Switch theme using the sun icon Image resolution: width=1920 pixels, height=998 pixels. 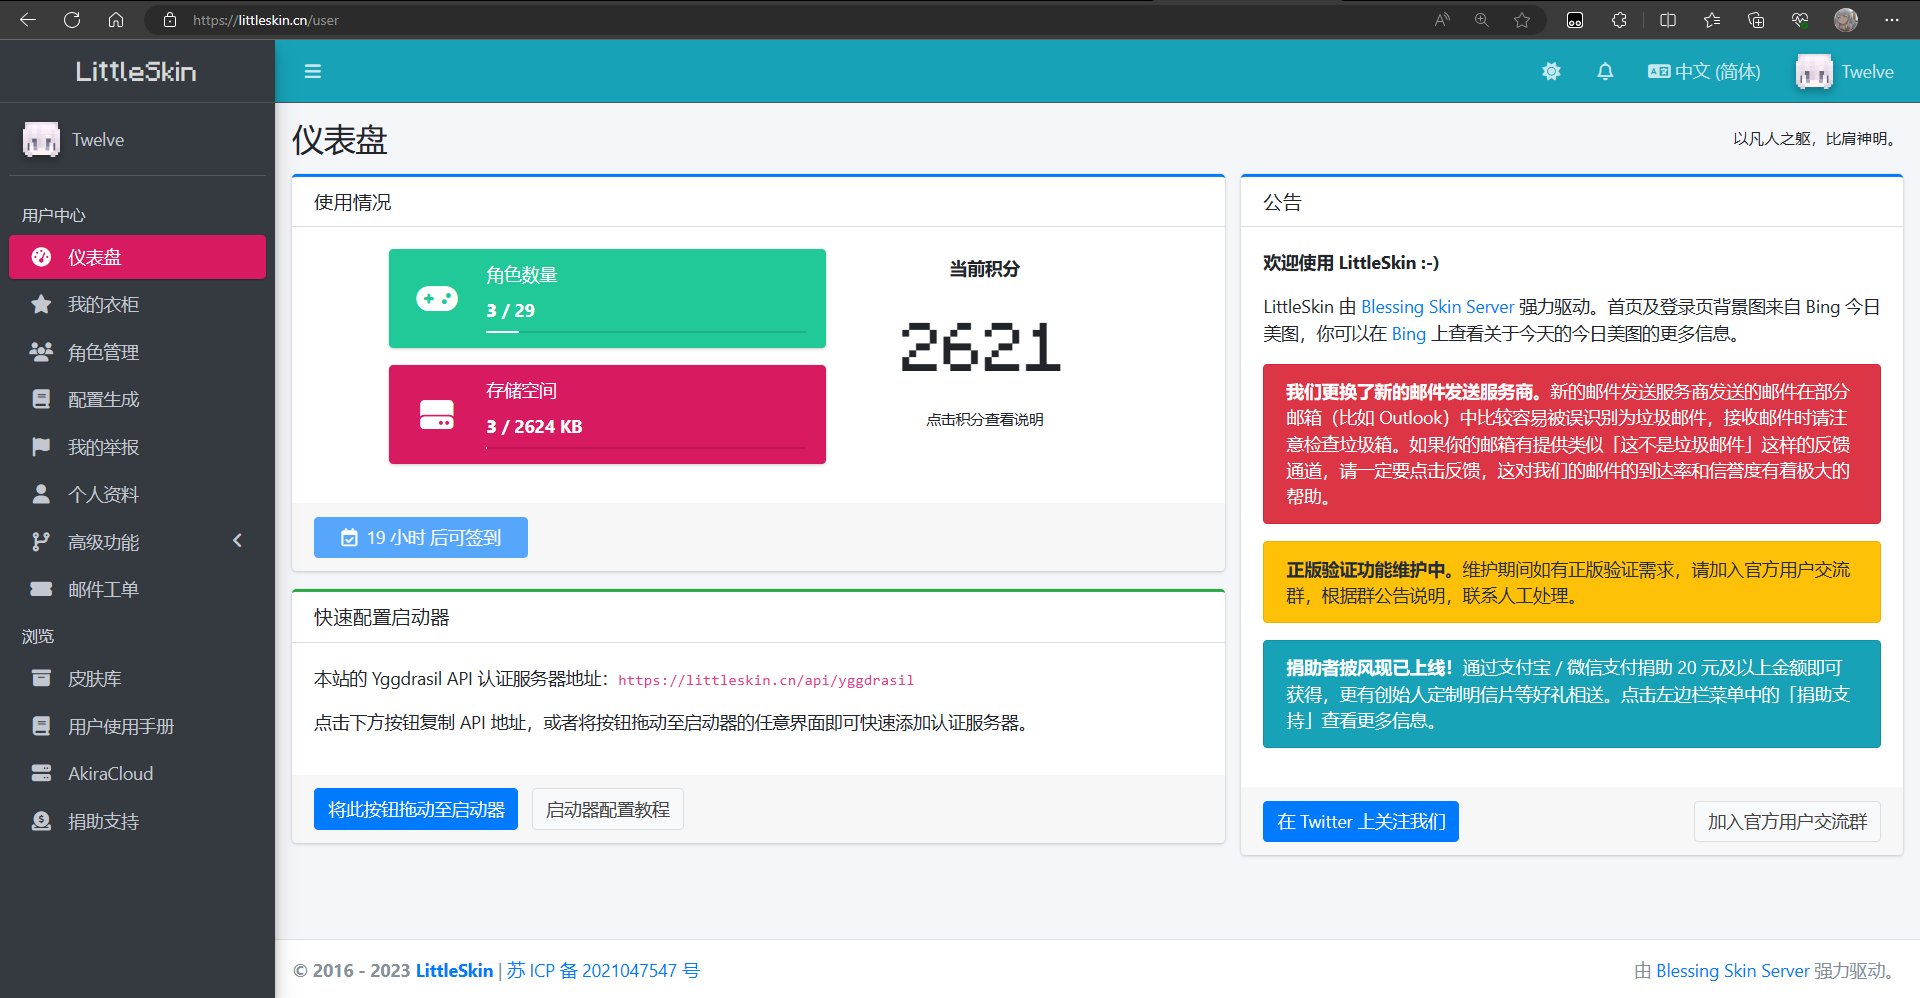click(x=1551, y=71)
